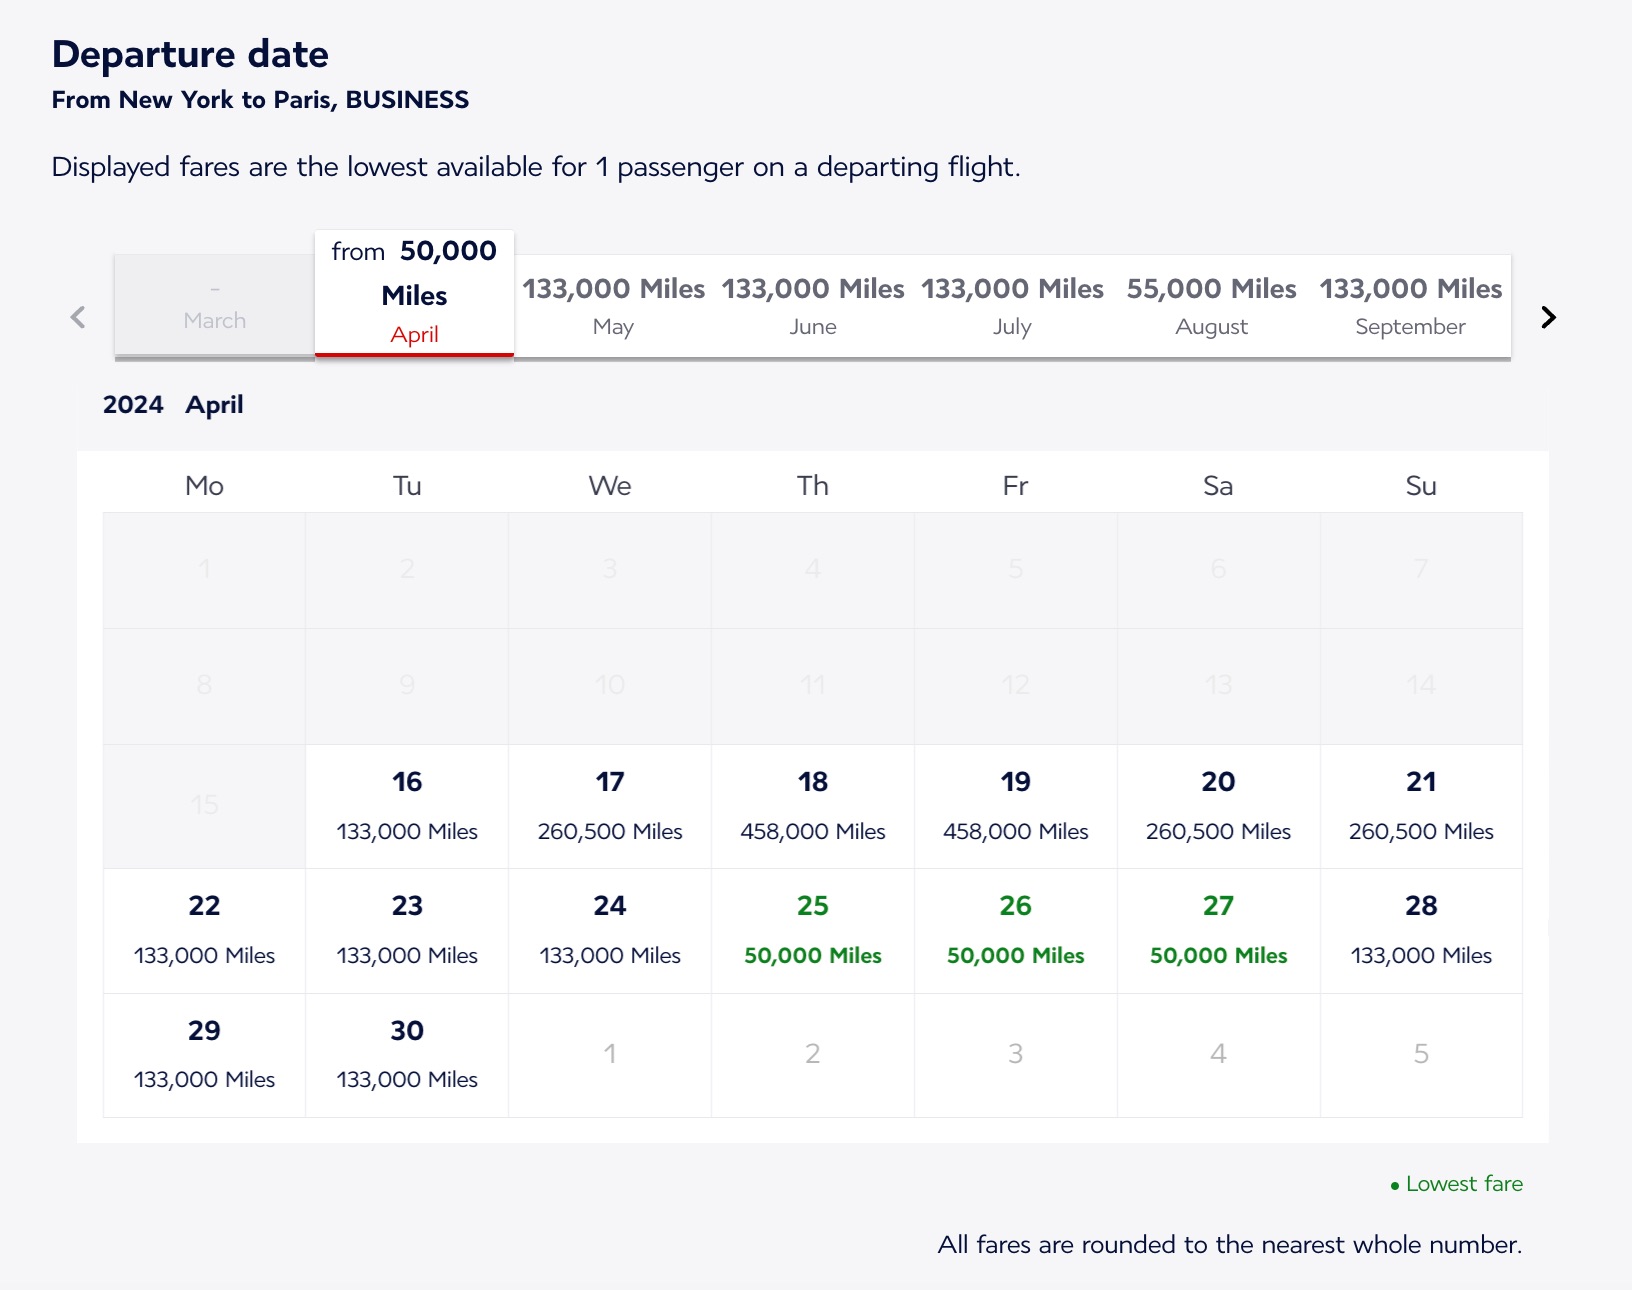Pick Saturday April 27 departure date

pos(1217,930)
